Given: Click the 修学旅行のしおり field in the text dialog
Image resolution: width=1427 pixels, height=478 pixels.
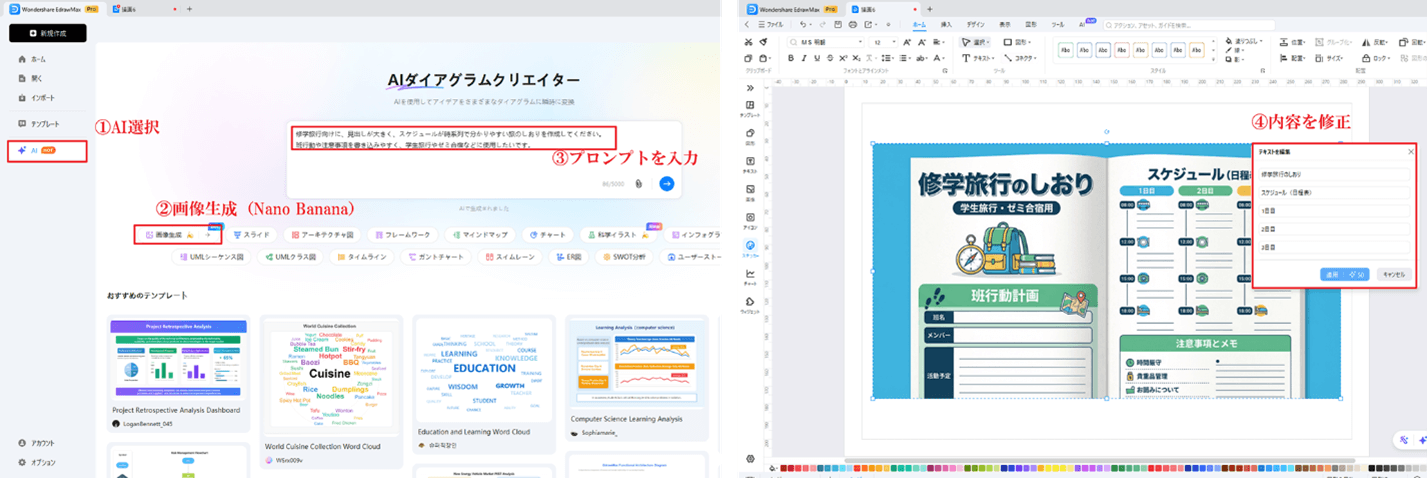Looking at the screenshot, I should [x=1333, y=174].
